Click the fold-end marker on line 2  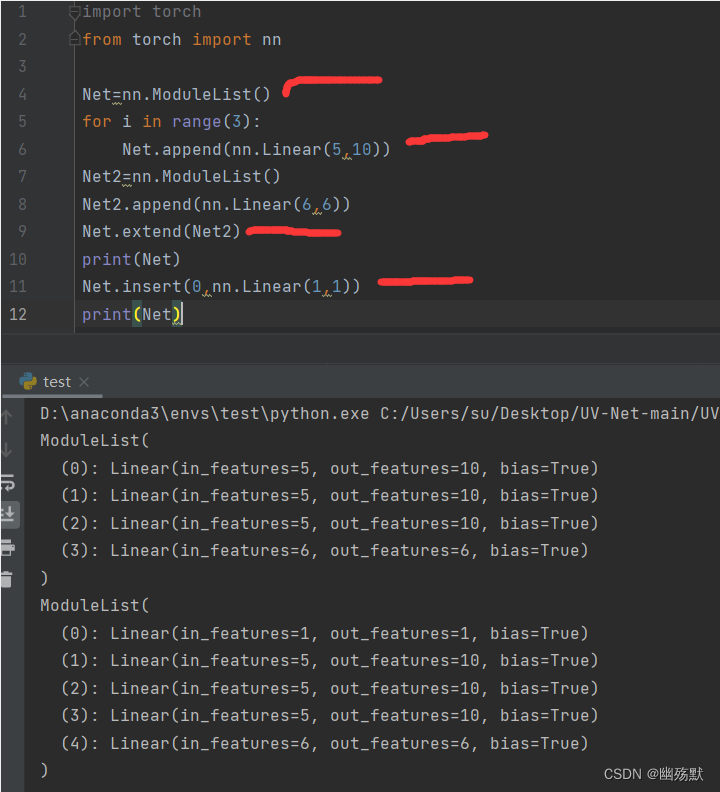pos(74,39)
